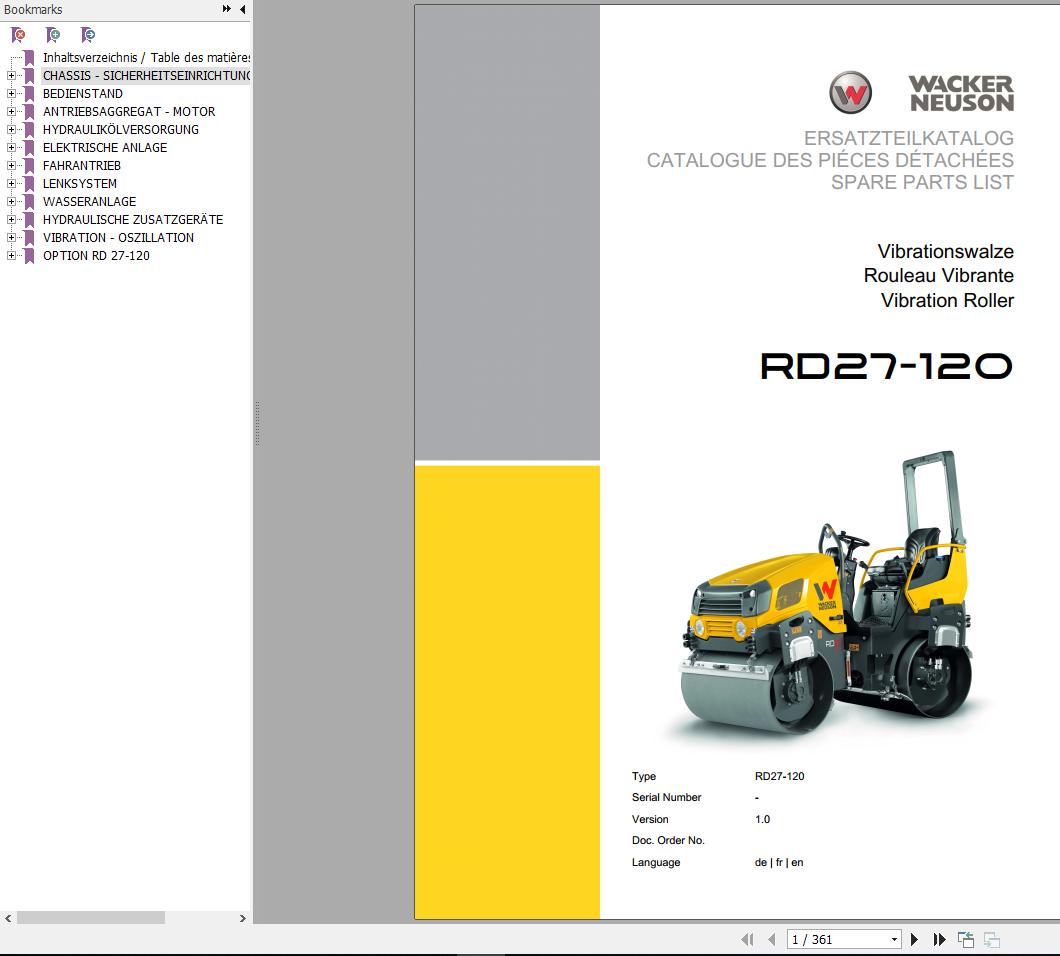Click the delete bookmark icon
This screenshot has width=1060, height=956.
(x=18, y=34)
